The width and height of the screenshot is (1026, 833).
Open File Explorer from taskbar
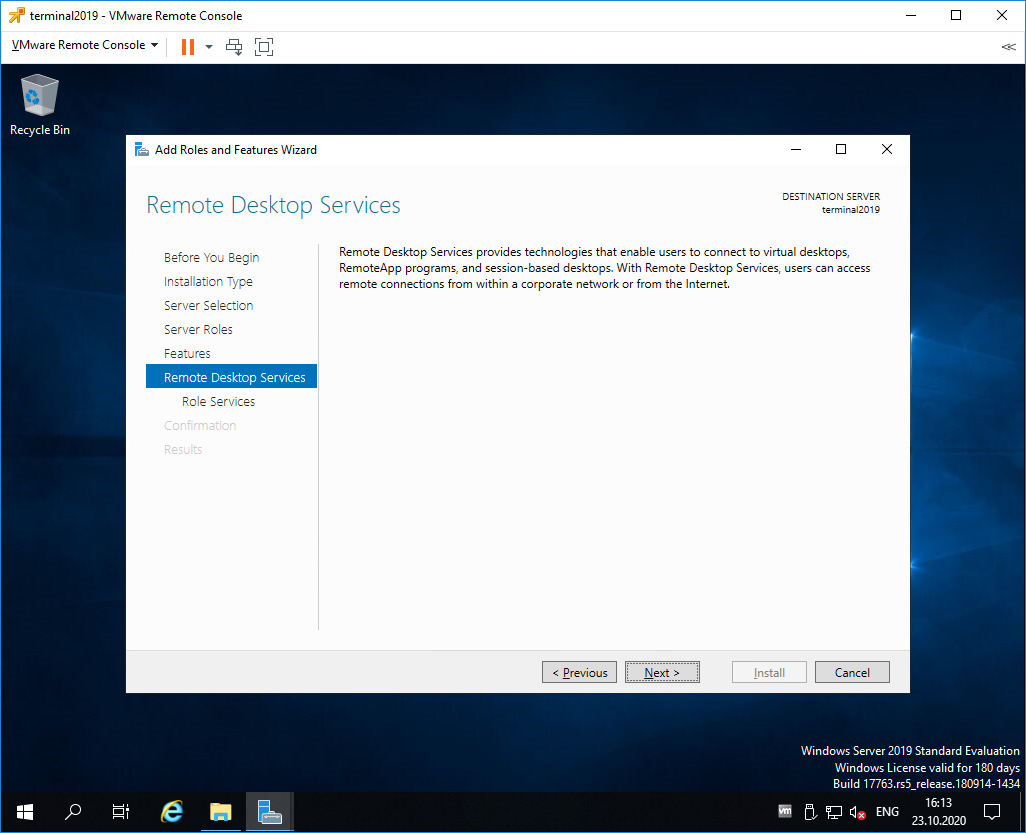221,812
